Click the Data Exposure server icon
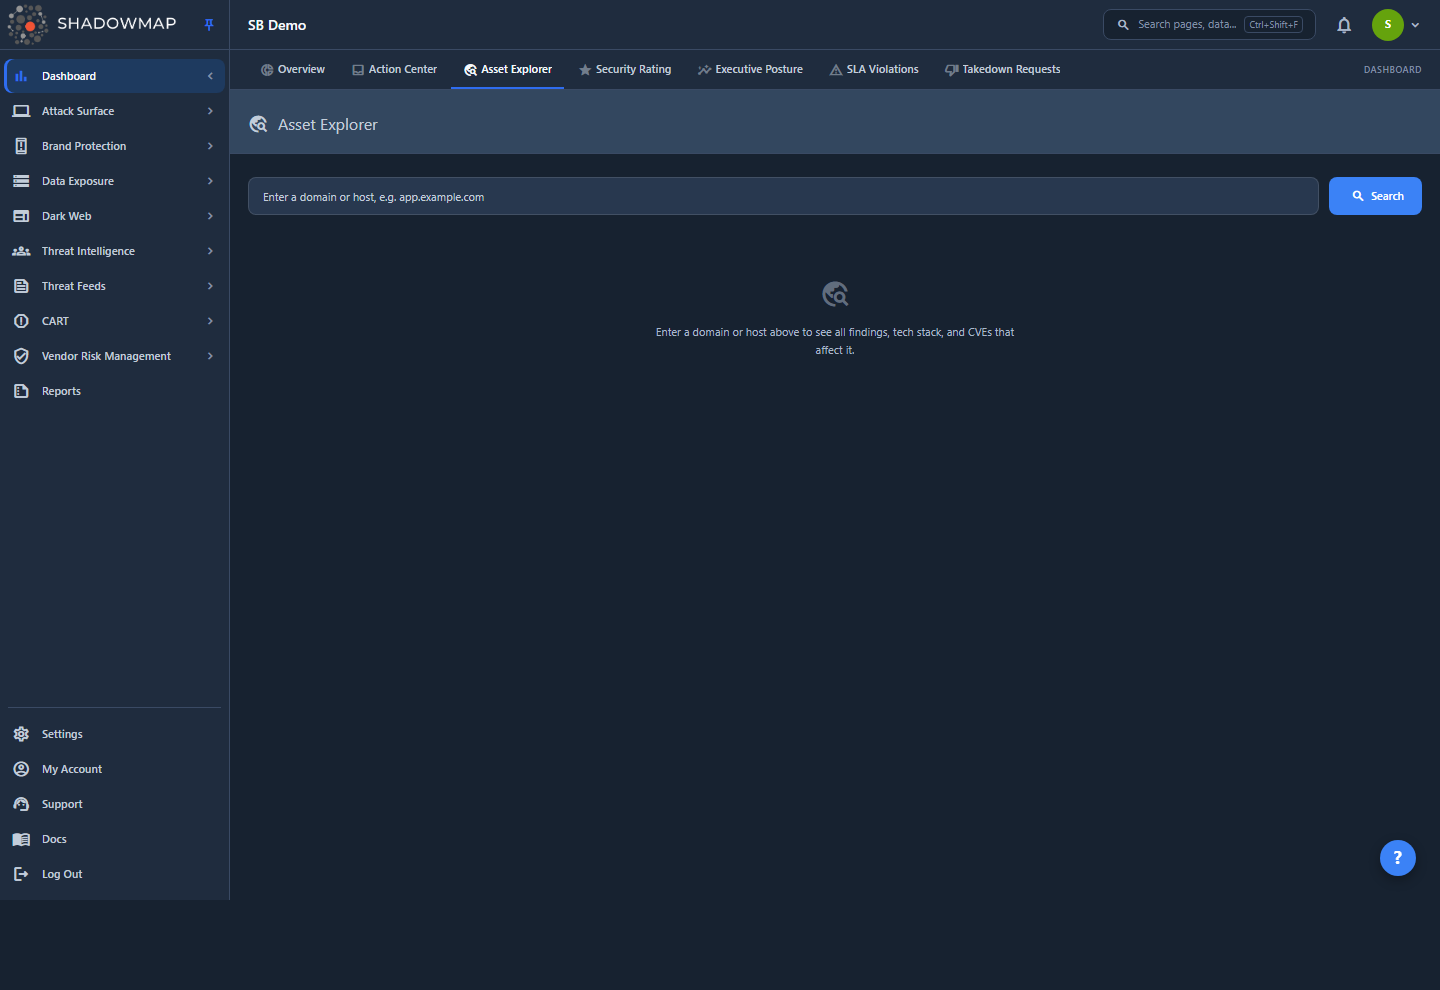The width and height of the screenshot is (1440, 990). 21,181
